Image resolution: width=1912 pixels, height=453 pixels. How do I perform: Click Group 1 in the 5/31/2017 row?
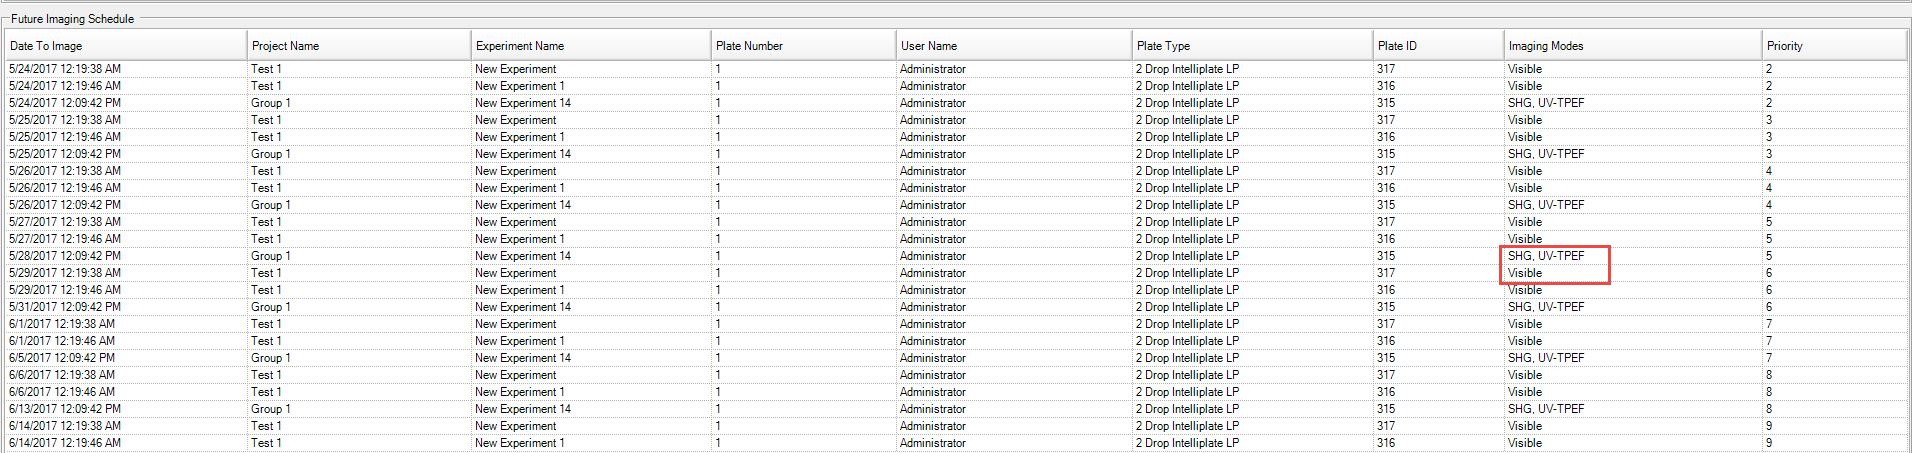(270, 307)
